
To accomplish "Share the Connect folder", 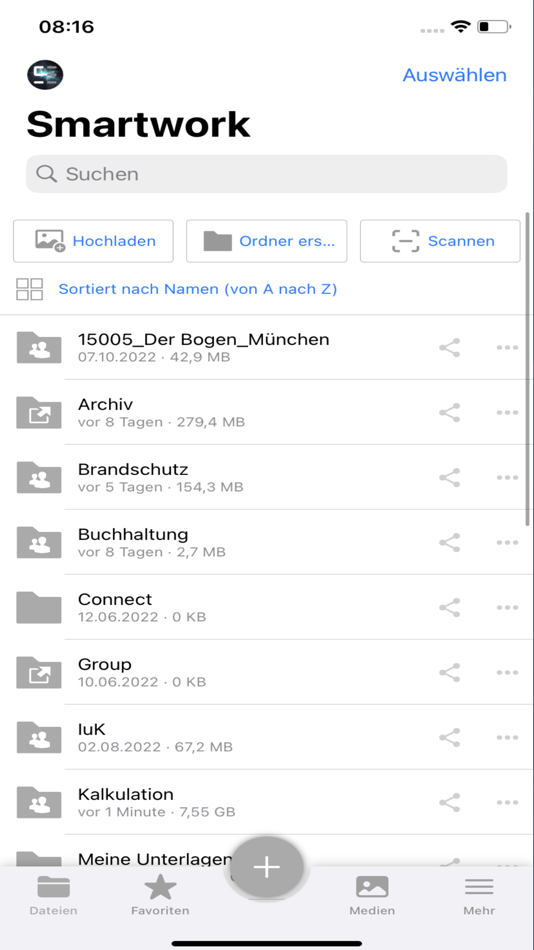I will click(x=449, y=608).
